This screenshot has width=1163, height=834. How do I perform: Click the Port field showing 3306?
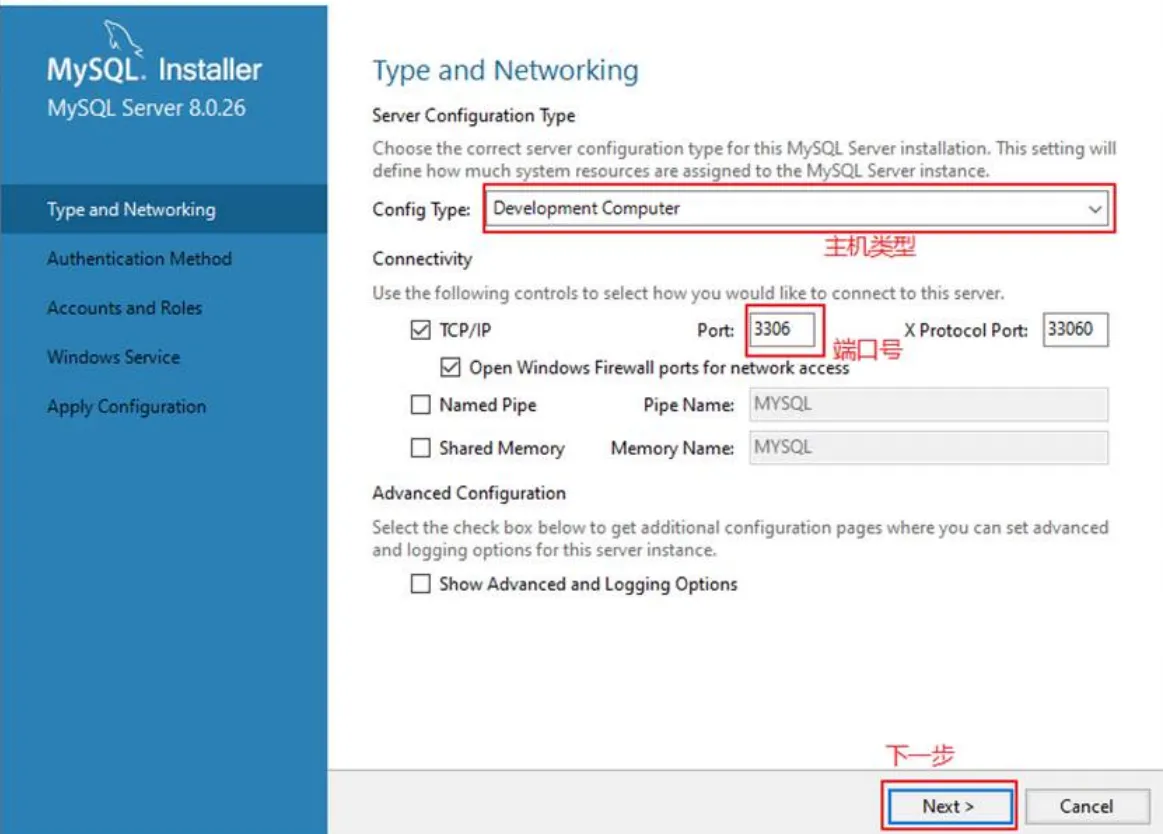[783, 329]
